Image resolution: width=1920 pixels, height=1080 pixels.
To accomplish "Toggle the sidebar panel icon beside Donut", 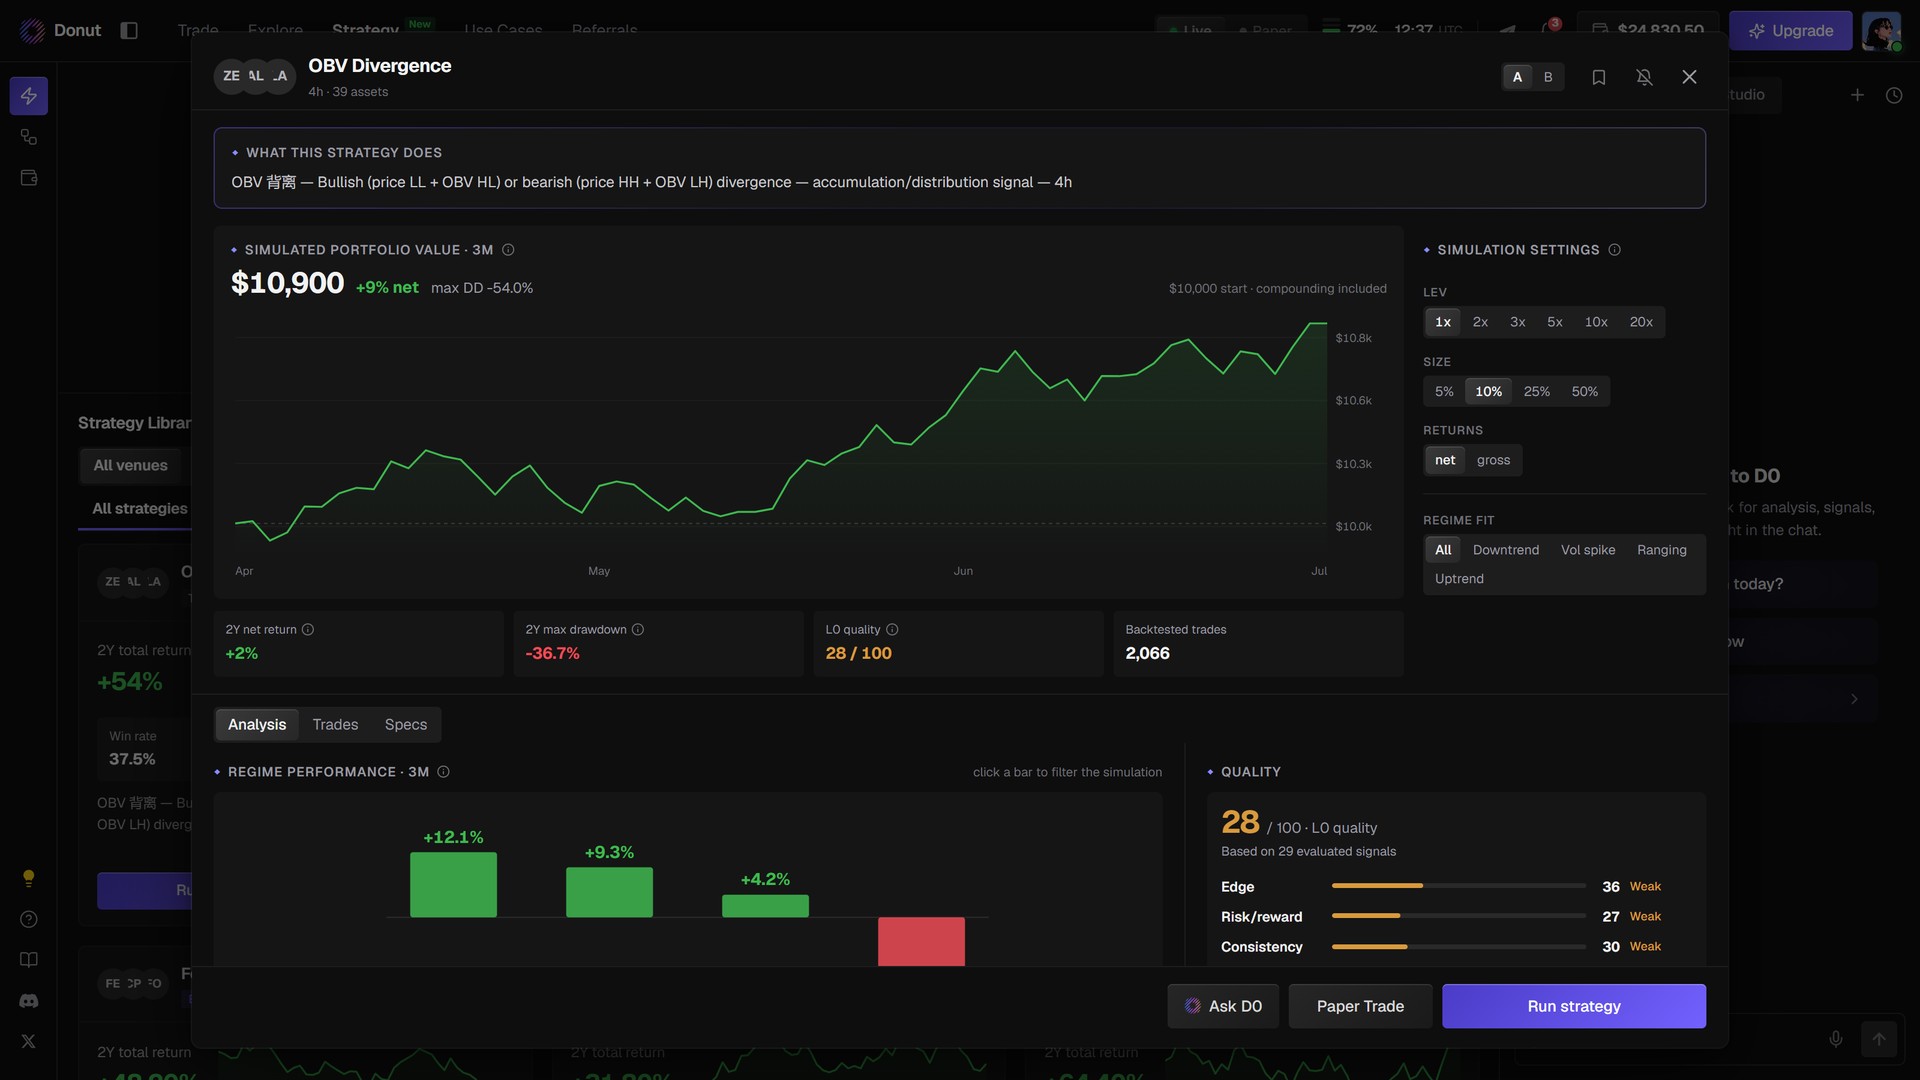I will pyautogui.click(x=129, y=30).
